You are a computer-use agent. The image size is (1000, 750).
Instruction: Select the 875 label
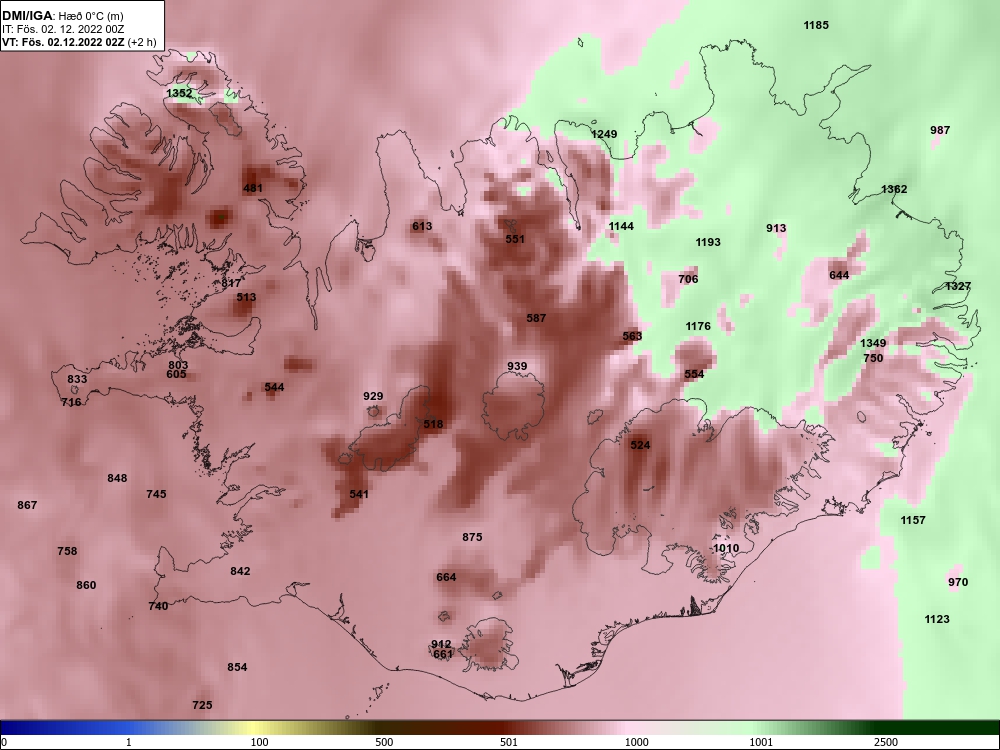point(472,538)
